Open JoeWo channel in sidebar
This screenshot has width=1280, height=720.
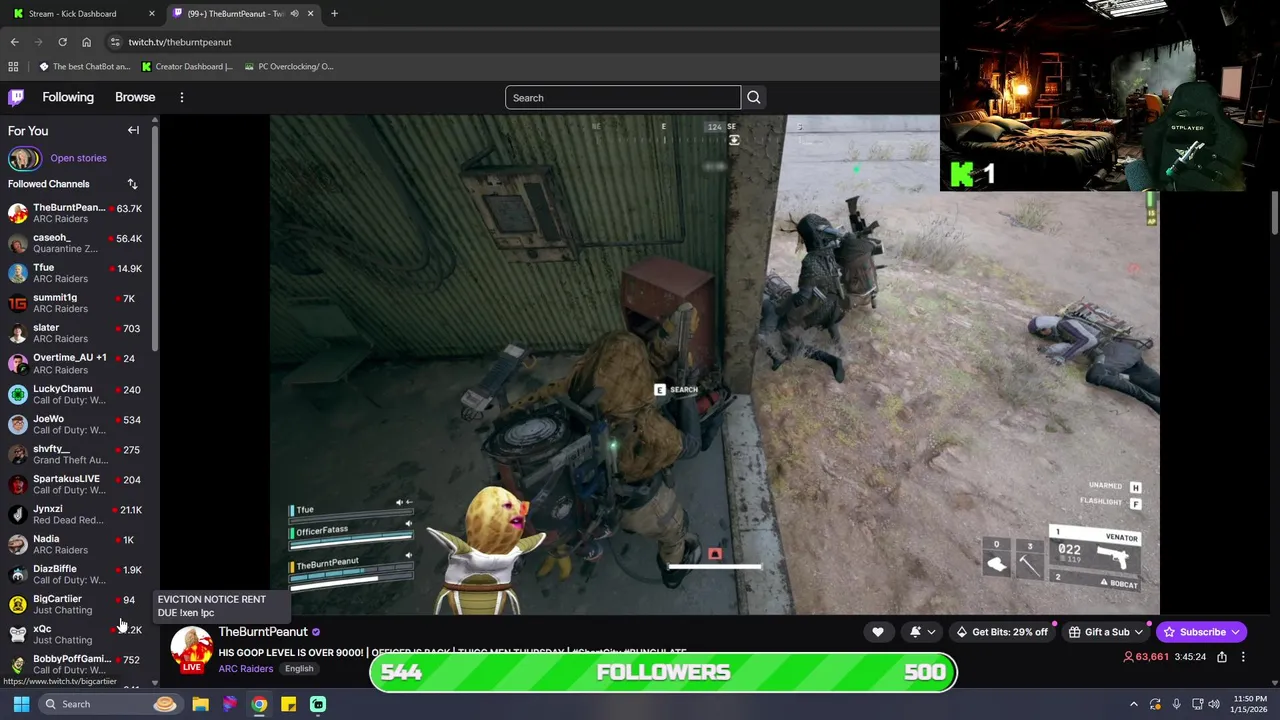click(x=77, y=424)
